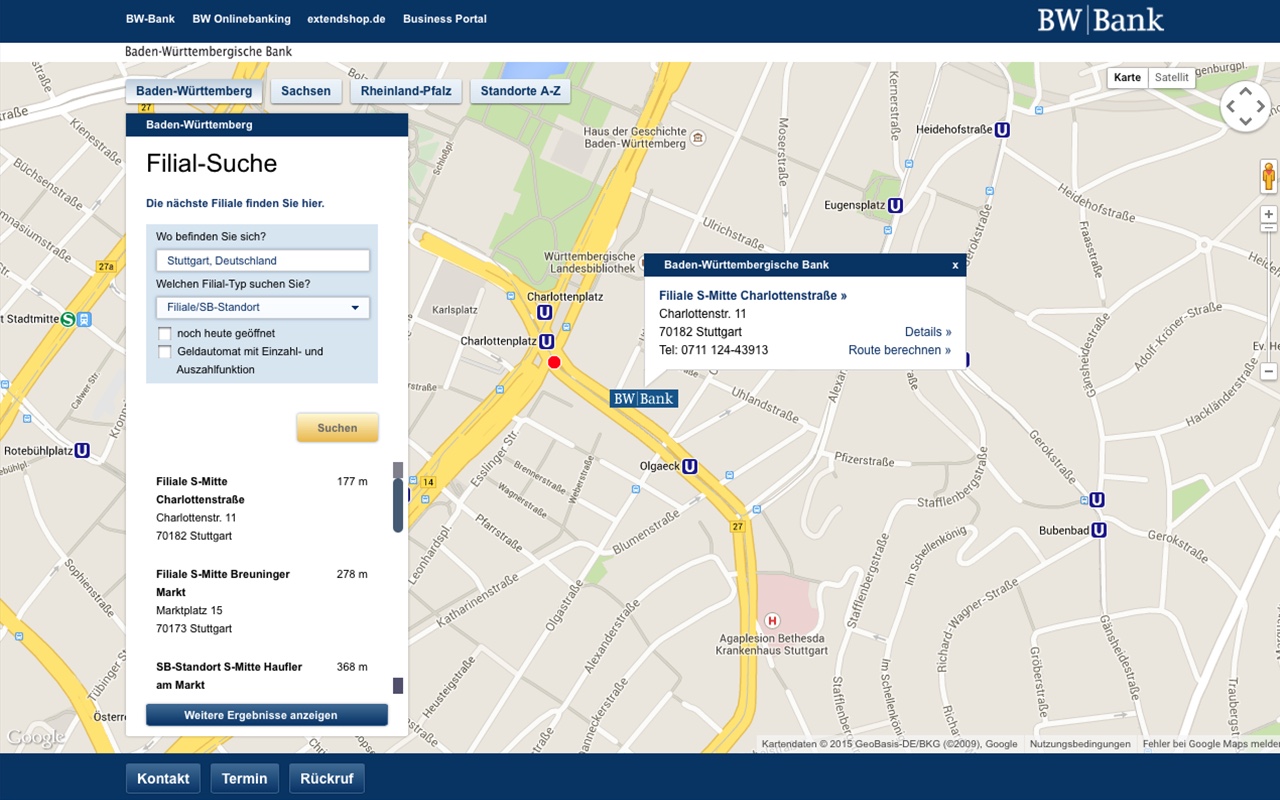1280x800 pixels.
Task: Click the Rückruf button
Action: pyautogui.click(x=327, y=779)
